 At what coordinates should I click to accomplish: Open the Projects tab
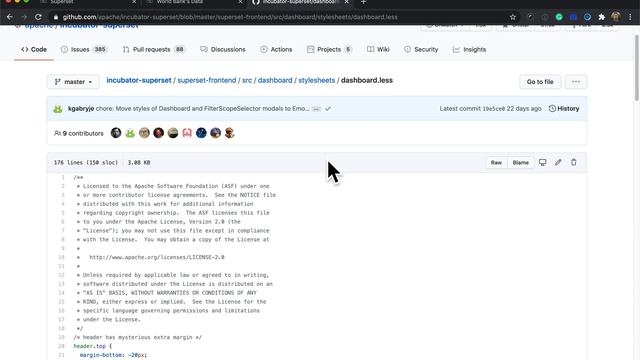(329, 49)
